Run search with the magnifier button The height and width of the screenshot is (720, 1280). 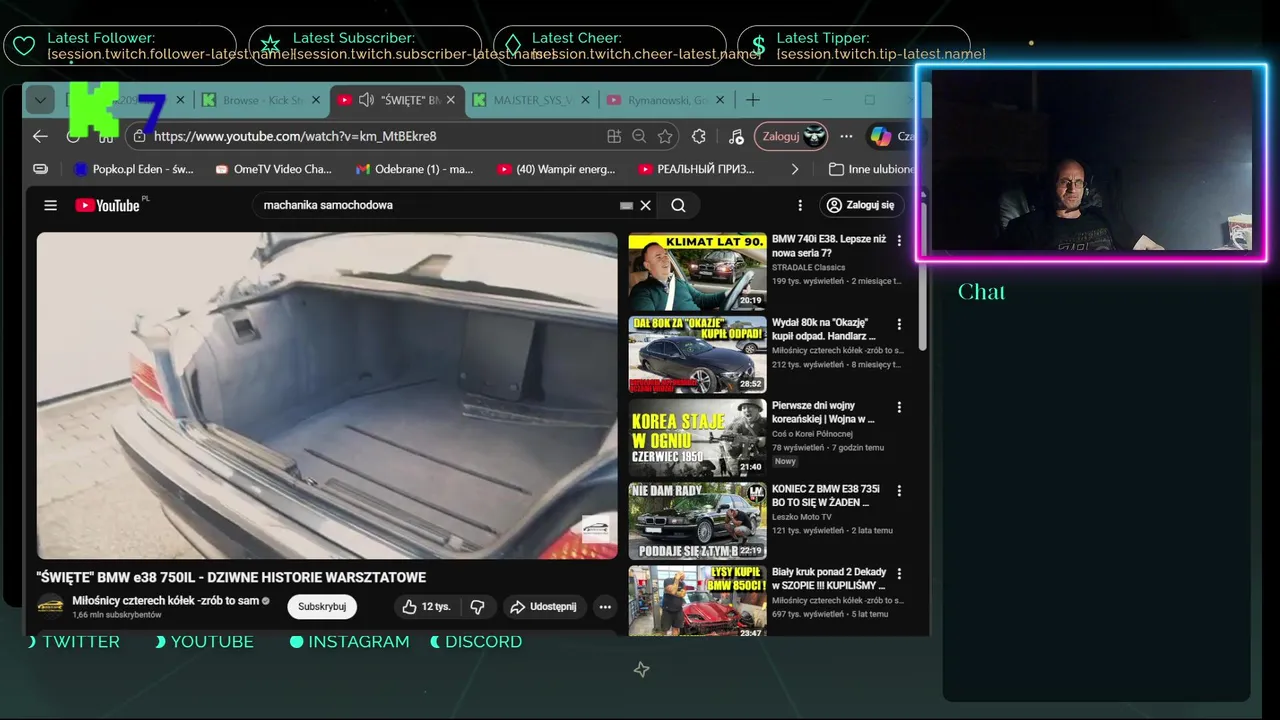click(x=678, y=205)
